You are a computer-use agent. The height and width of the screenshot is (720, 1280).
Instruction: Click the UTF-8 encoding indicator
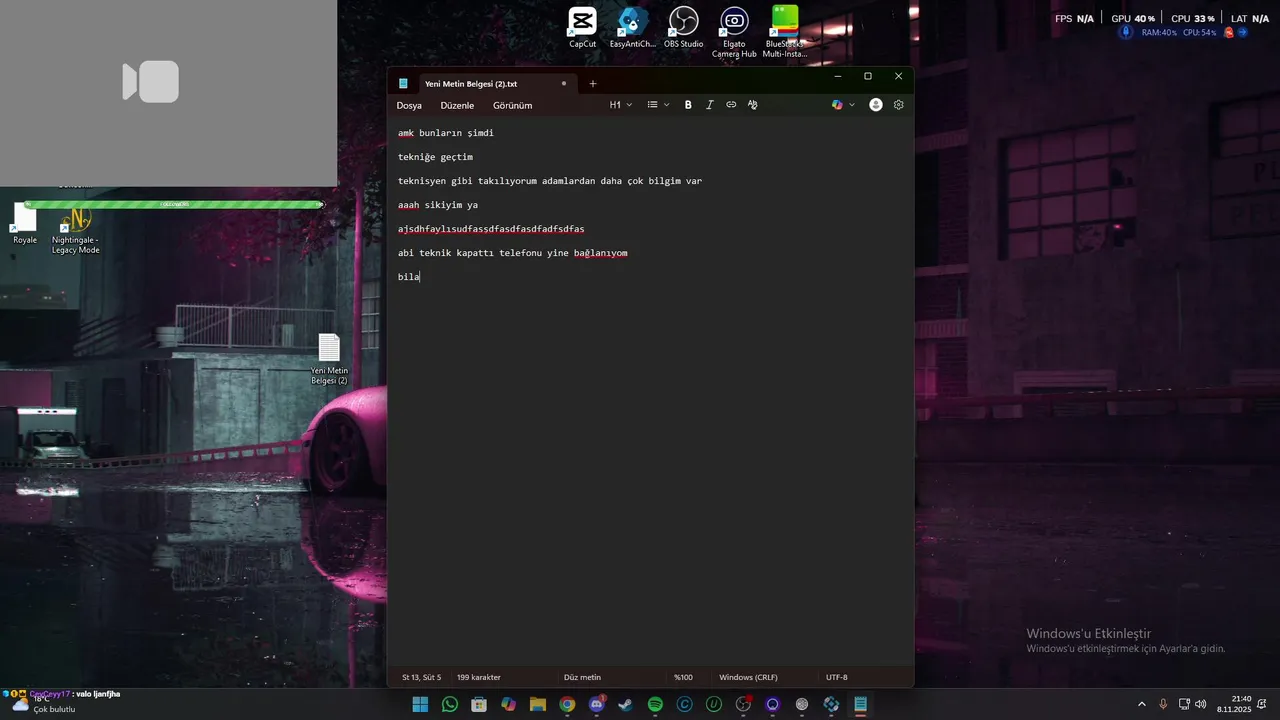pyautogui.click(x=836, y=677)
